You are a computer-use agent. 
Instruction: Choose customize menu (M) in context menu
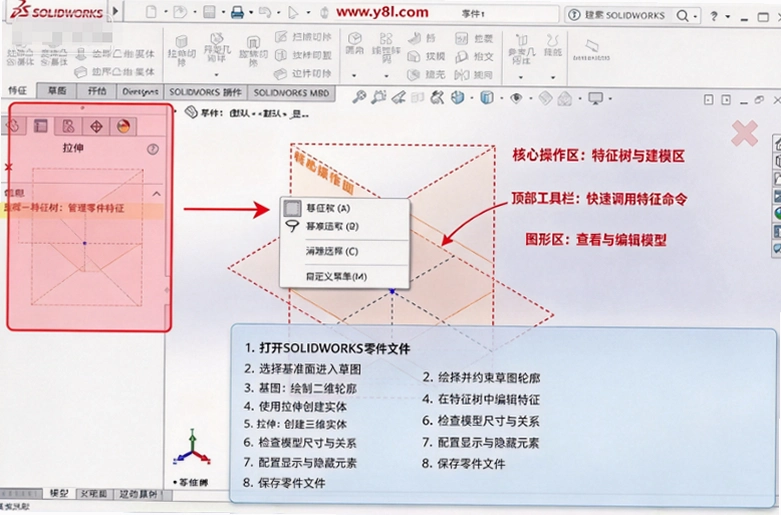click(x=345, y=276)
